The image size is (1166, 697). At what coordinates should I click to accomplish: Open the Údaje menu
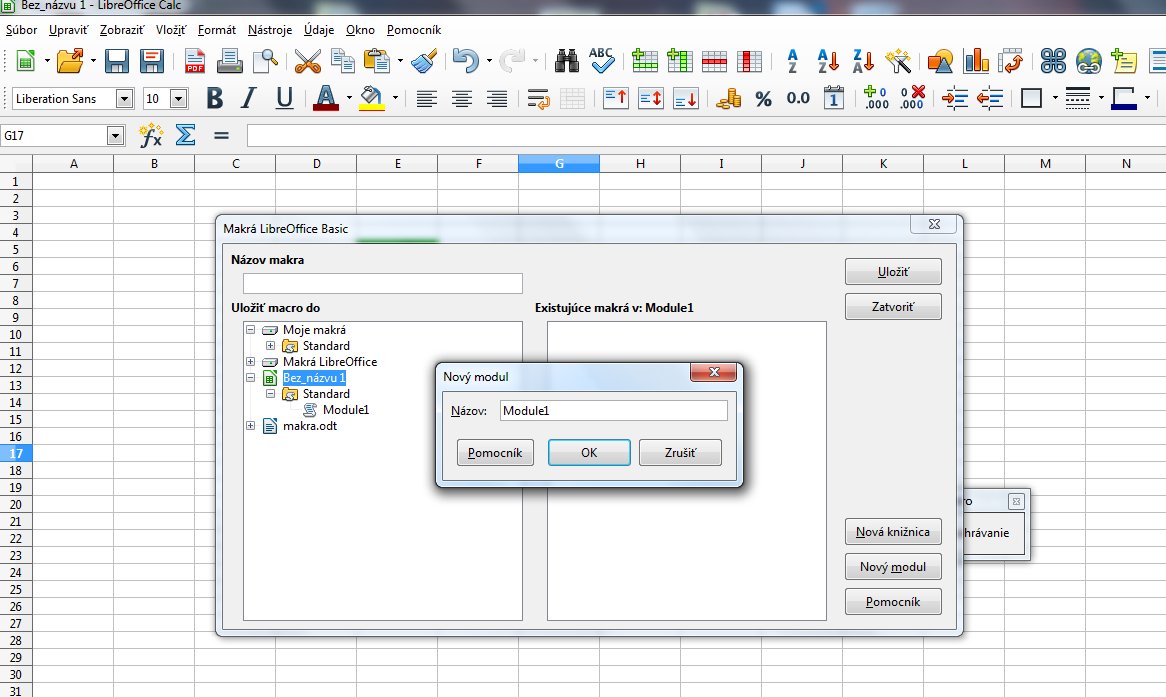point(319,30)
